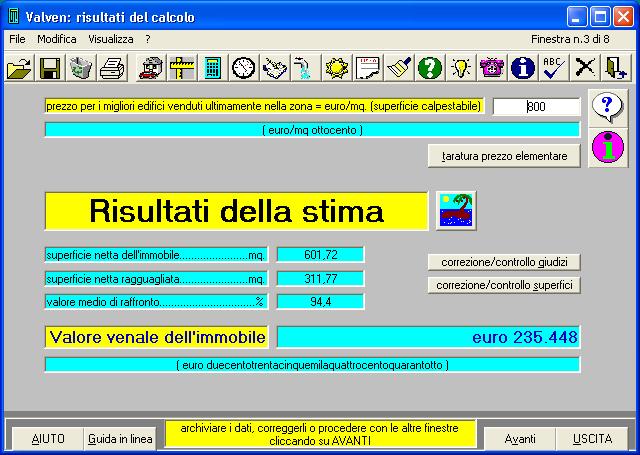Click the palm tree picture button
The width and height of the screenshot is (640, 455).
[x=457, y=211]
